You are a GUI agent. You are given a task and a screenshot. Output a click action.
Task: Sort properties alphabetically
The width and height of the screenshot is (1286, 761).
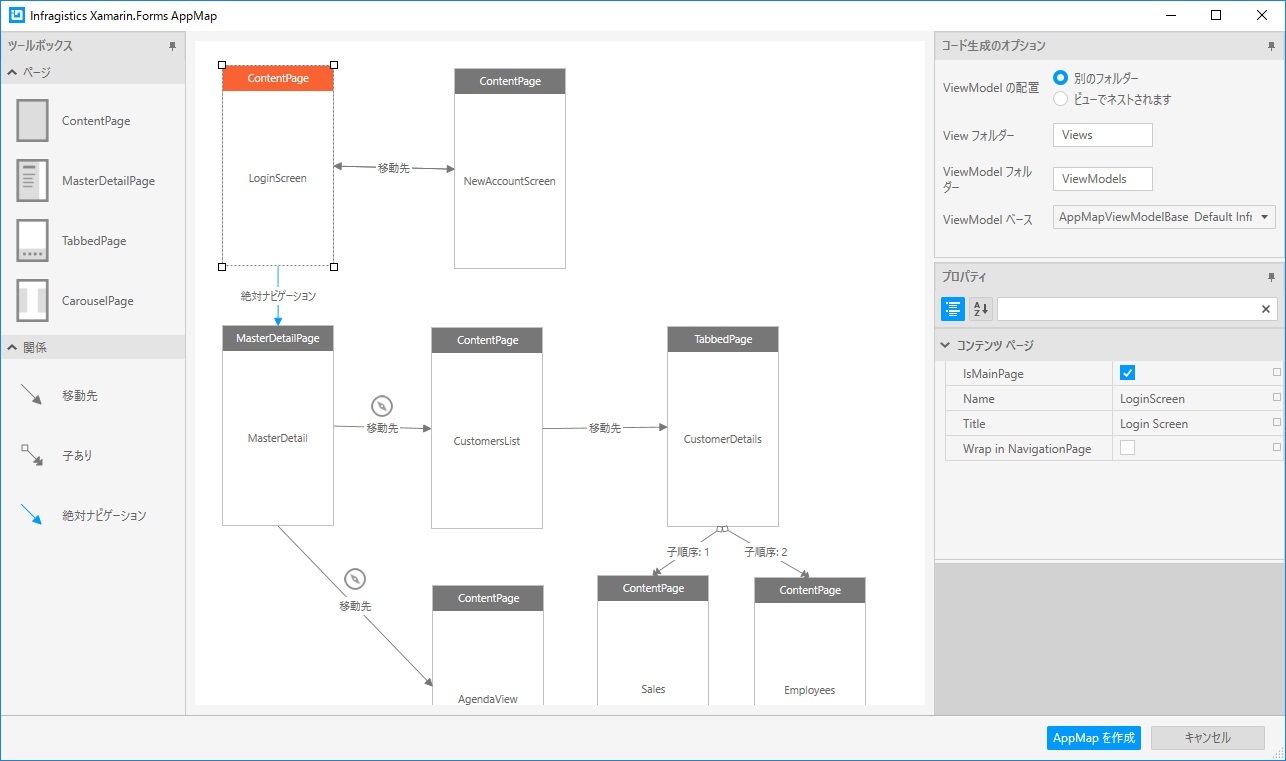[x=981, y=309]
